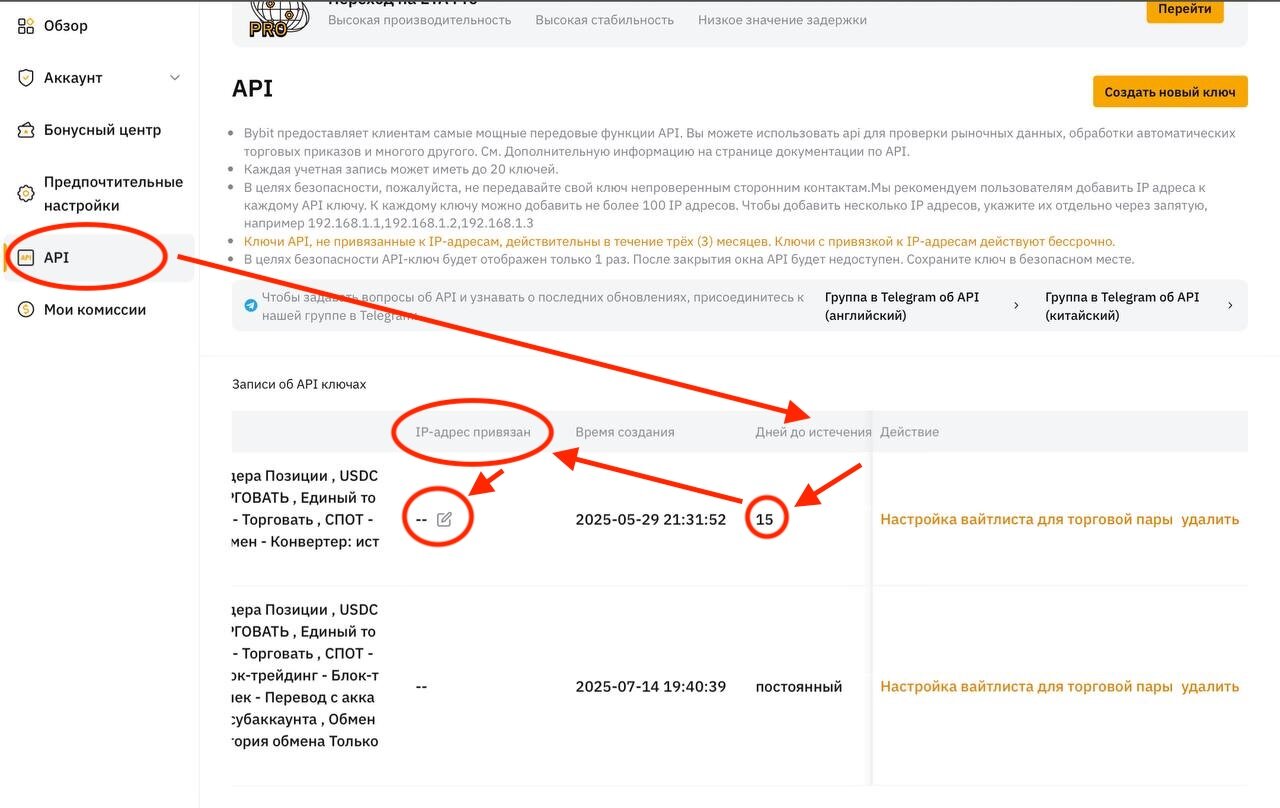The image size is (1280, 808).
Task: Open Предпочтительные настройки page
Action: click(113, 194)
